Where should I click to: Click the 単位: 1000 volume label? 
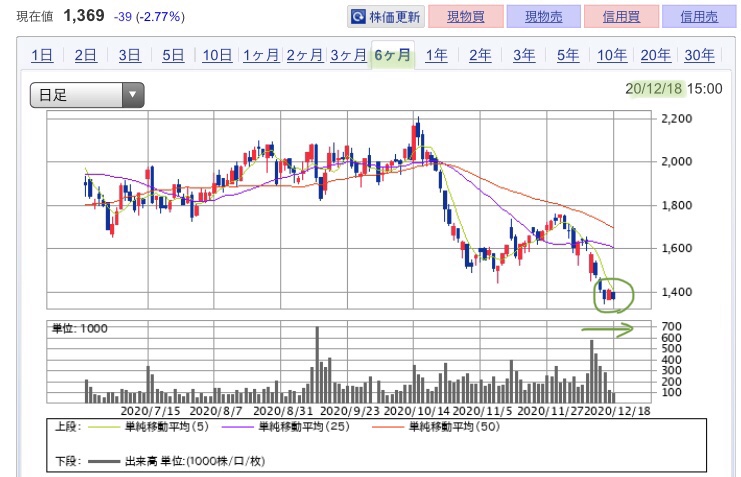click(79, 329)
